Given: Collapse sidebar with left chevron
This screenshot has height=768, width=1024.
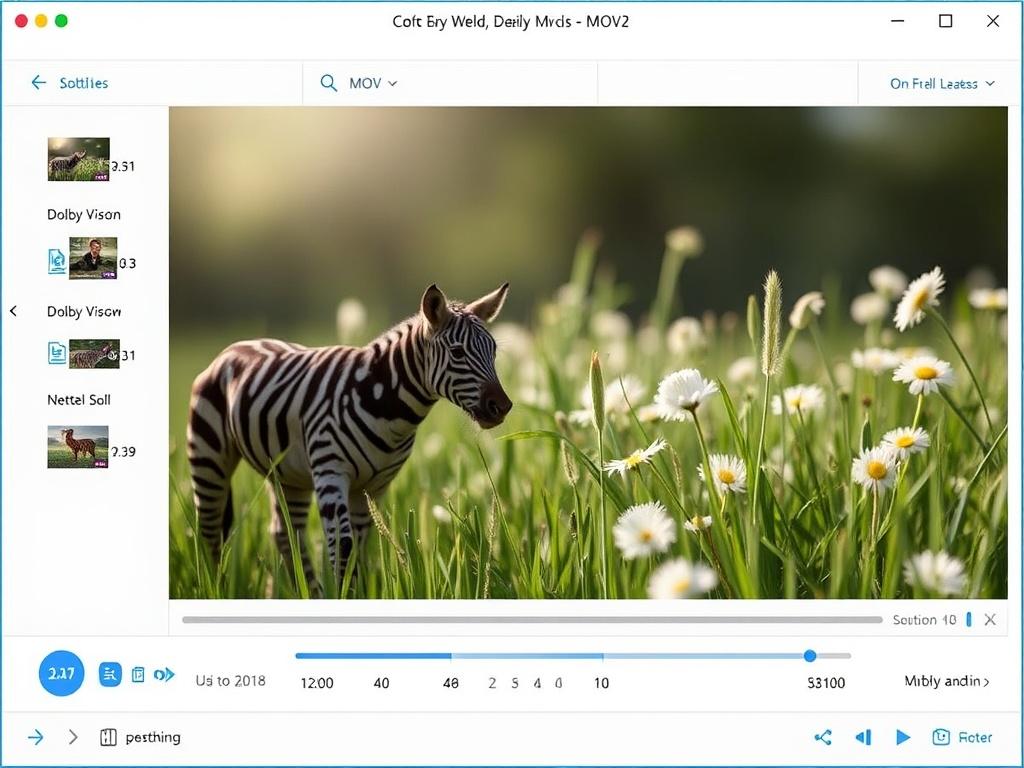Looking at the screenshot, I should 14,311.
